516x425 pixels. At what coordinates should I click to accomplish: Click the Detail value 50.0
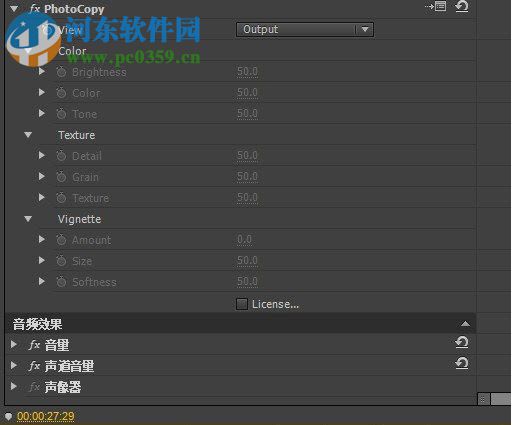pos(247,156)
